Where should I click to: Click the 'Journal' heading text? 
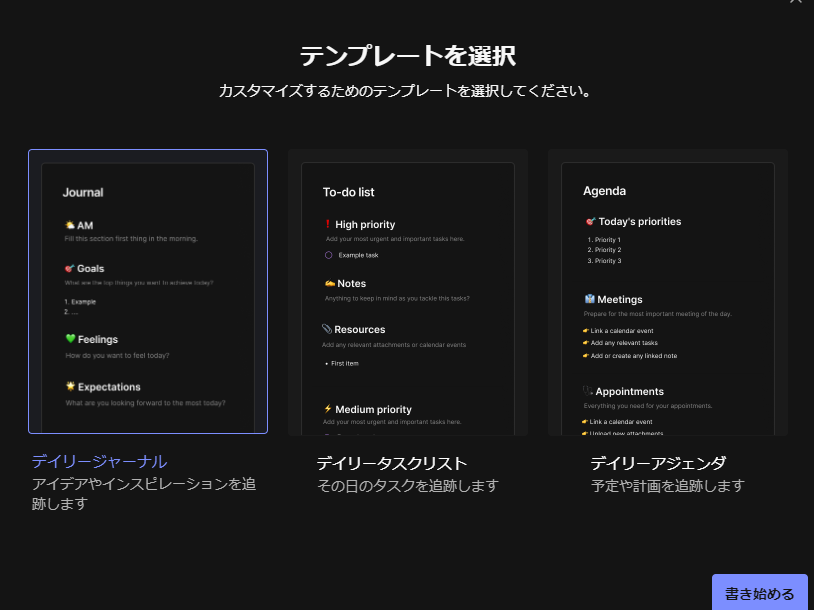point(83,193)
